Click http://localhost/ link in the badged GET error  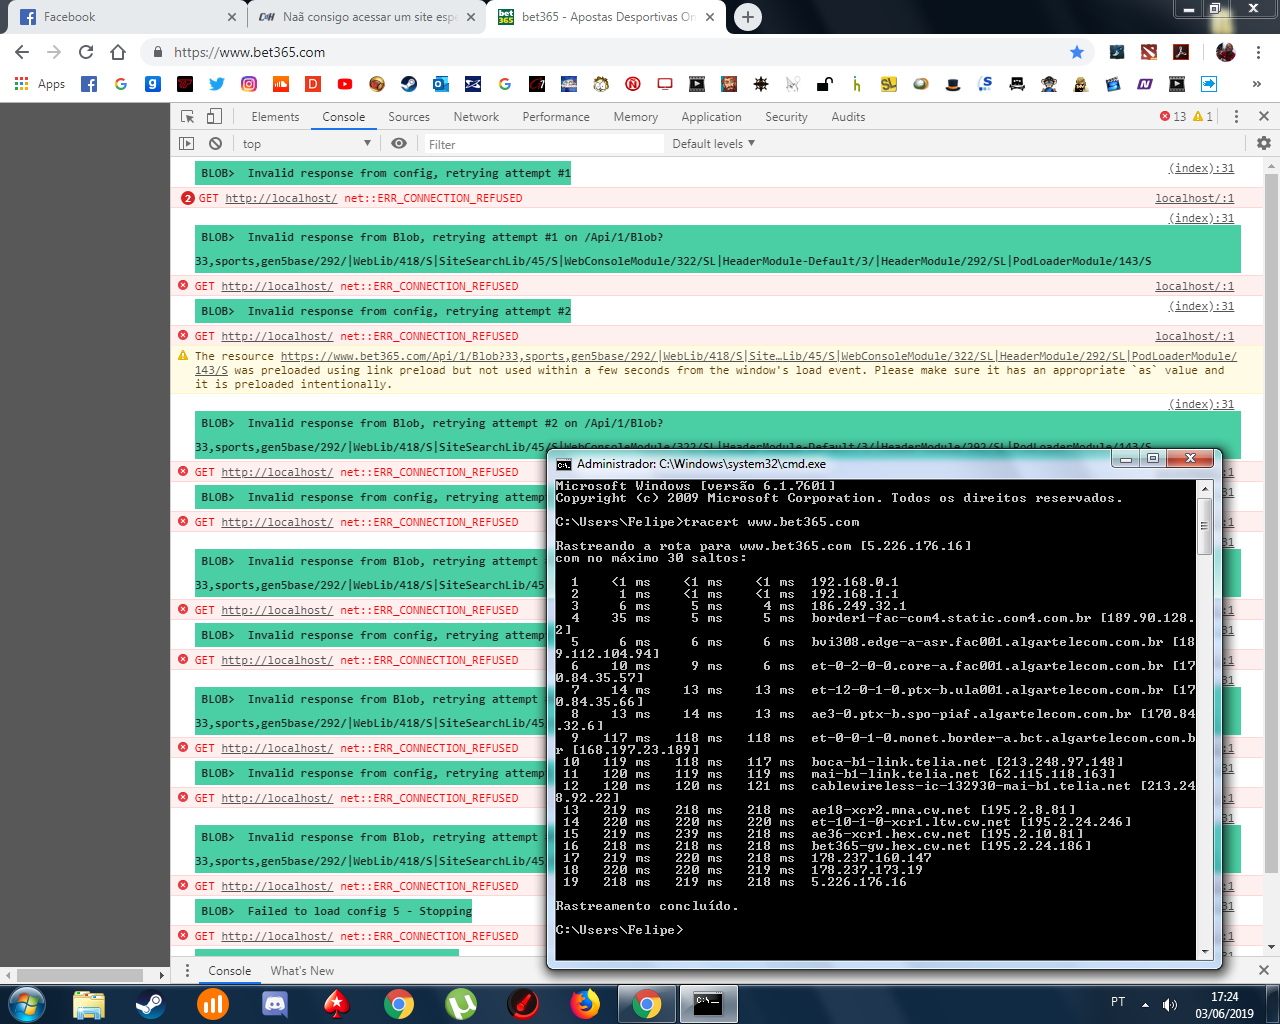281,198
